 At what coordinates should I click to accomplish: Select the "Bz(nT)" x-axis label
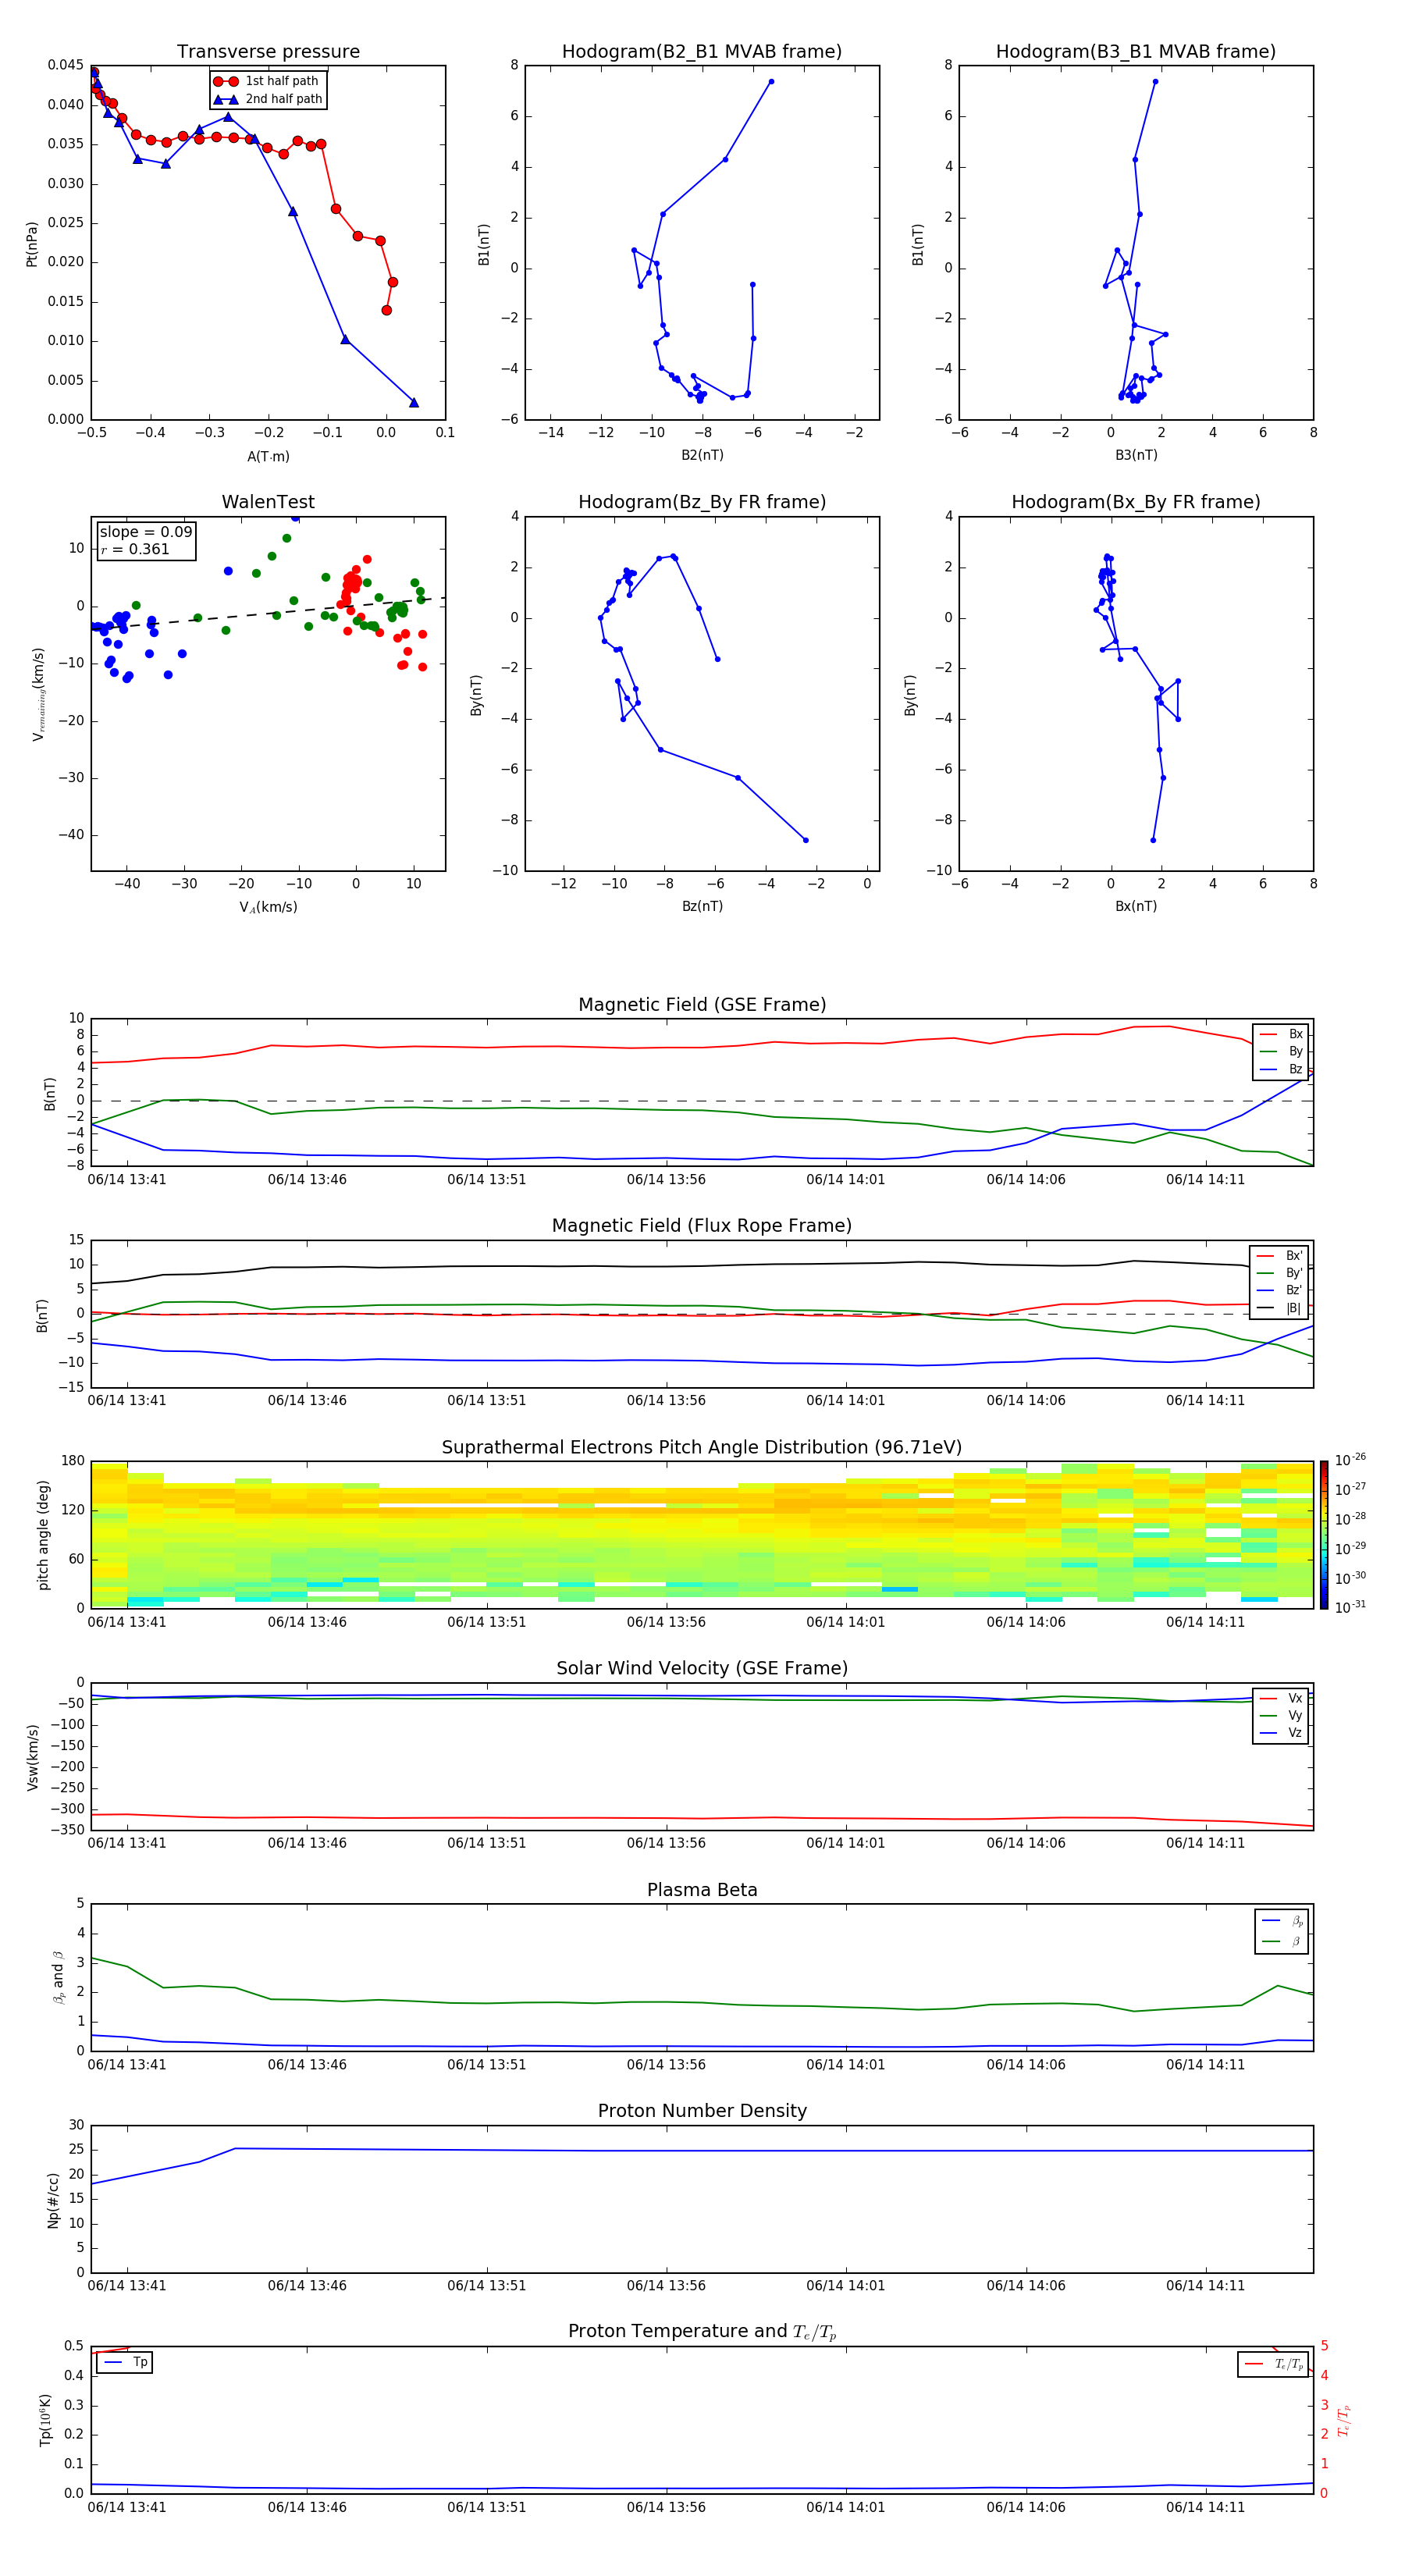click(x=702, y=906)
